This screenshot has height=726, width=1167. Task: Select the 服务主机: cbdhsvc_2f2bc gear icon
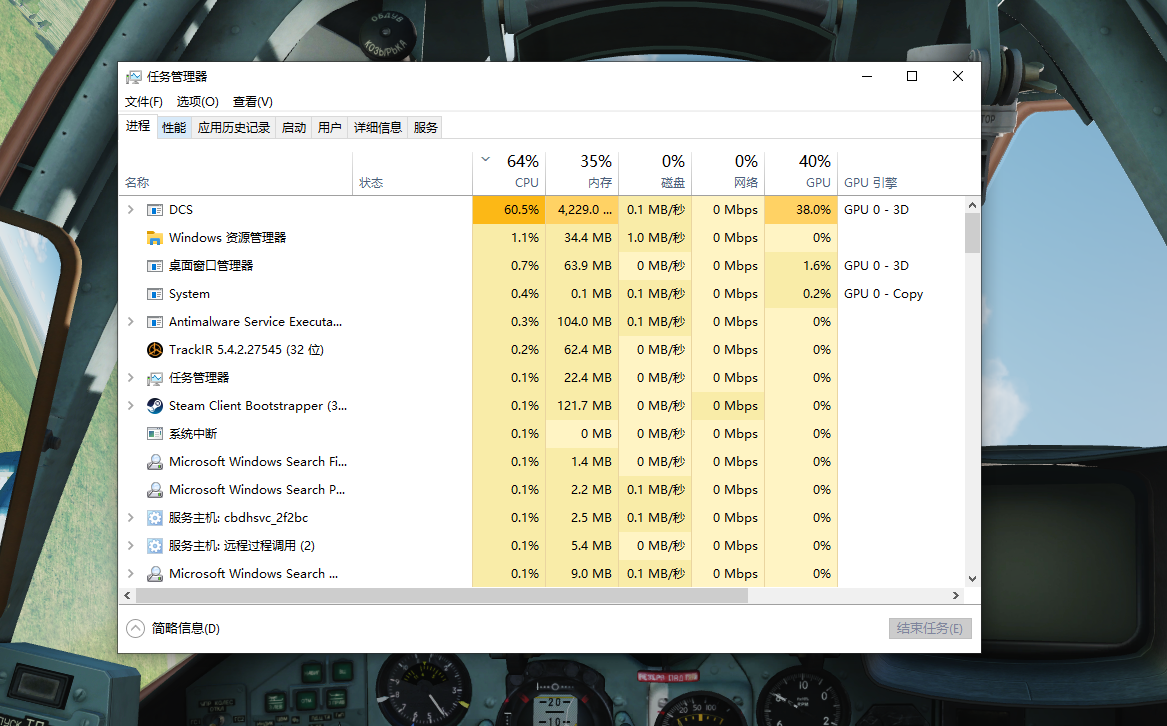coord(155,518)
